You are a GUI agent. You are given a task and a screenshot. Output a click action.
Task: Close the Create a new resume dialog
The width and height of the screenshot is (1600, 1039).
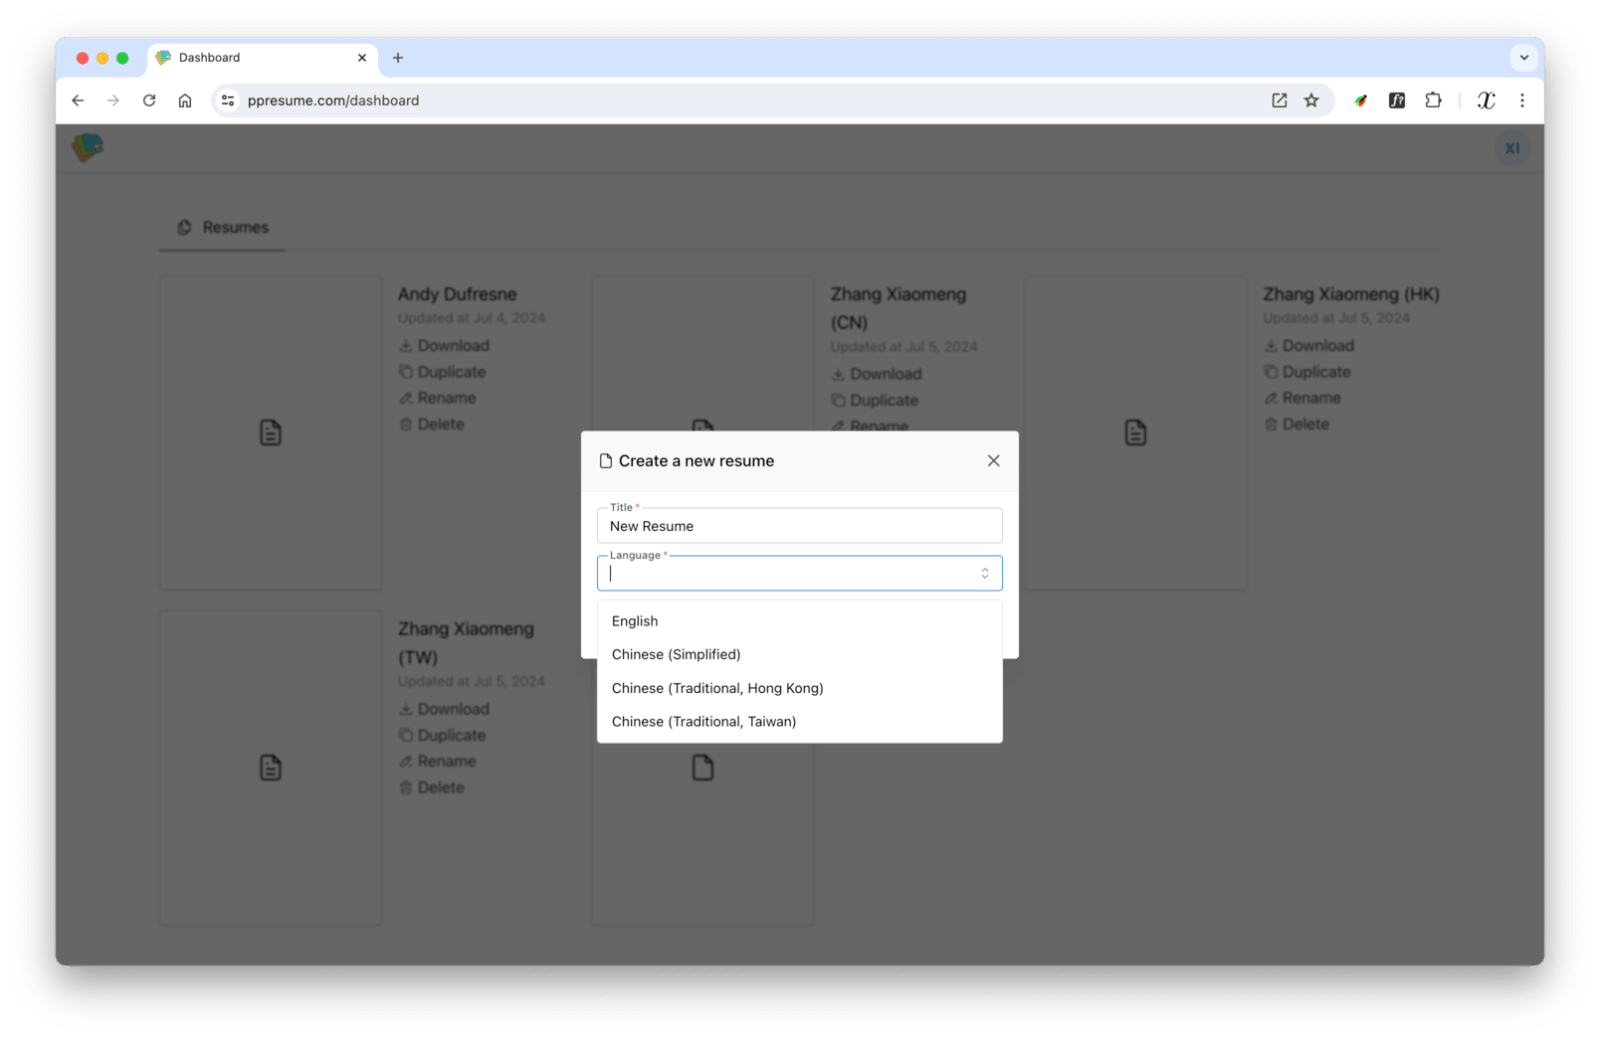pos(993,461)
